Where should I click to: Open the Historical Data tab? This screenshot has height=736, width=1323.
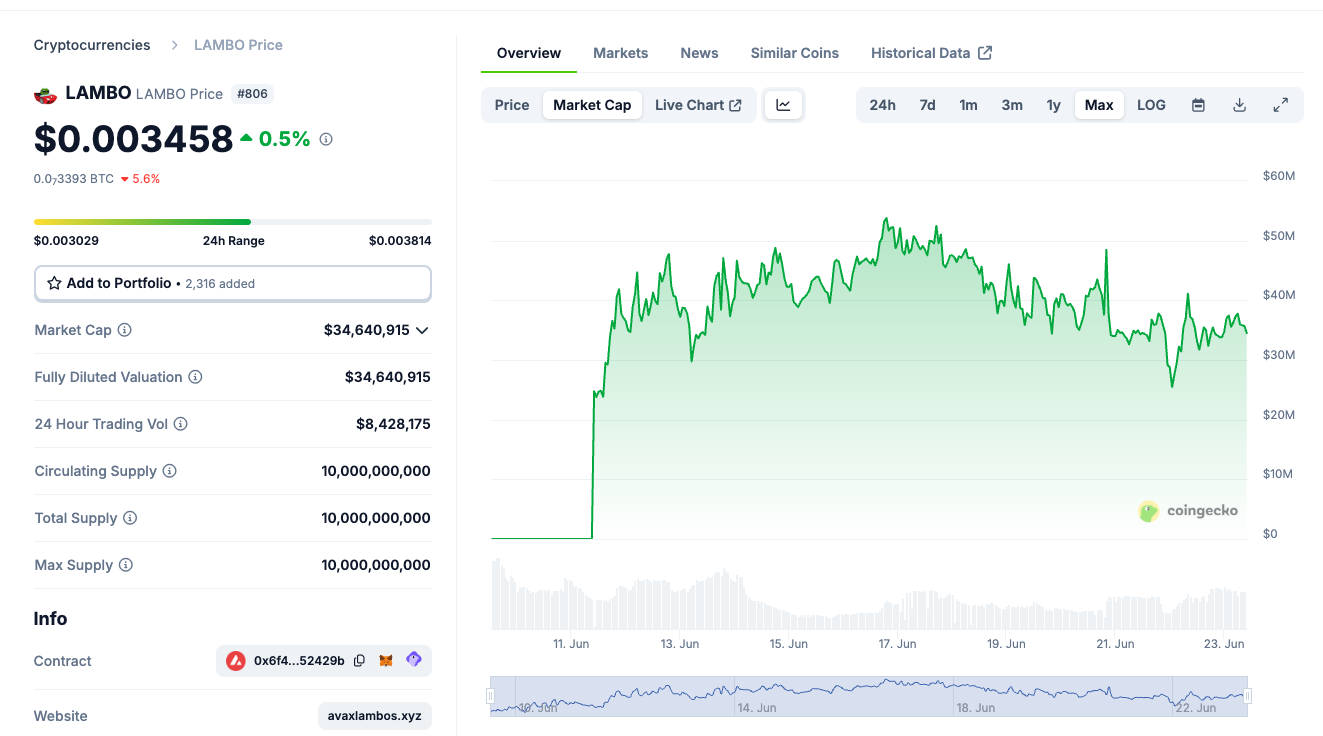(931, 53)
